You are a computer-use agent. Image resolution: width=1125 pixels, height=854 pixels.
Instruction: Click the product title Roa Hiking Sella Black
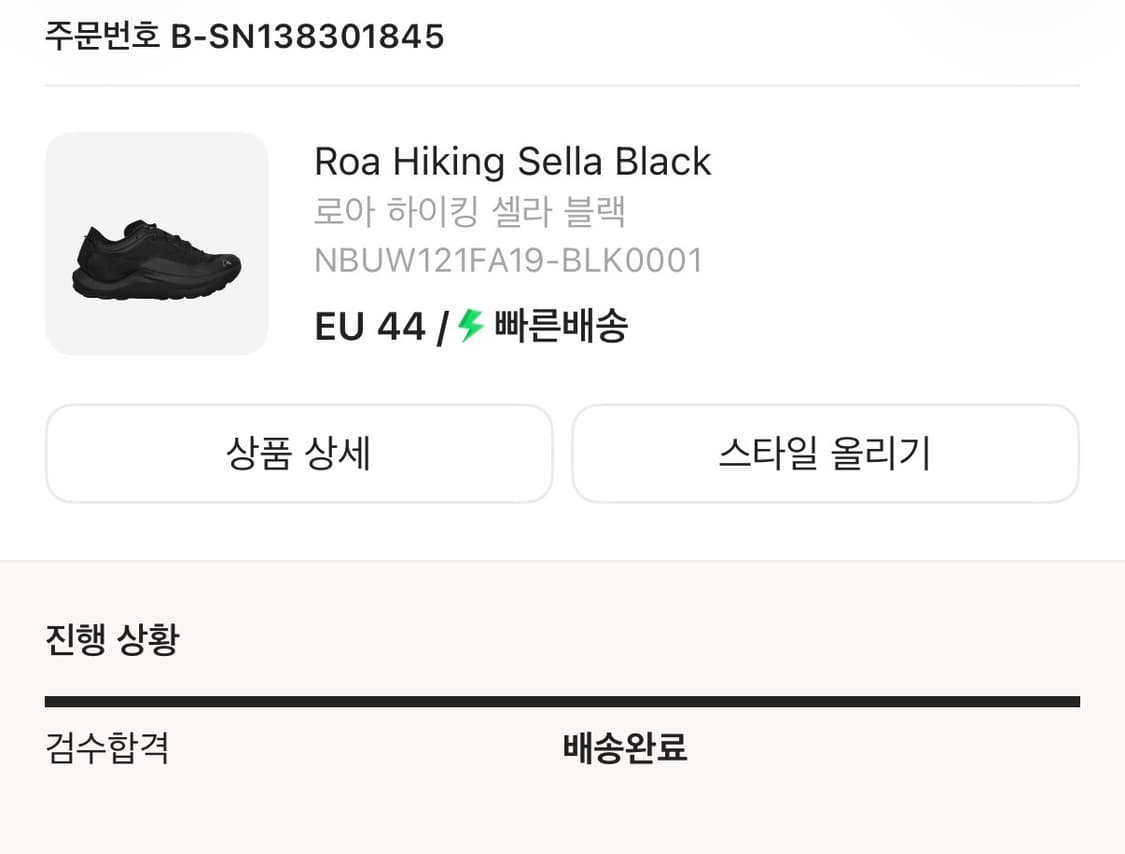[x=512, y=161]
